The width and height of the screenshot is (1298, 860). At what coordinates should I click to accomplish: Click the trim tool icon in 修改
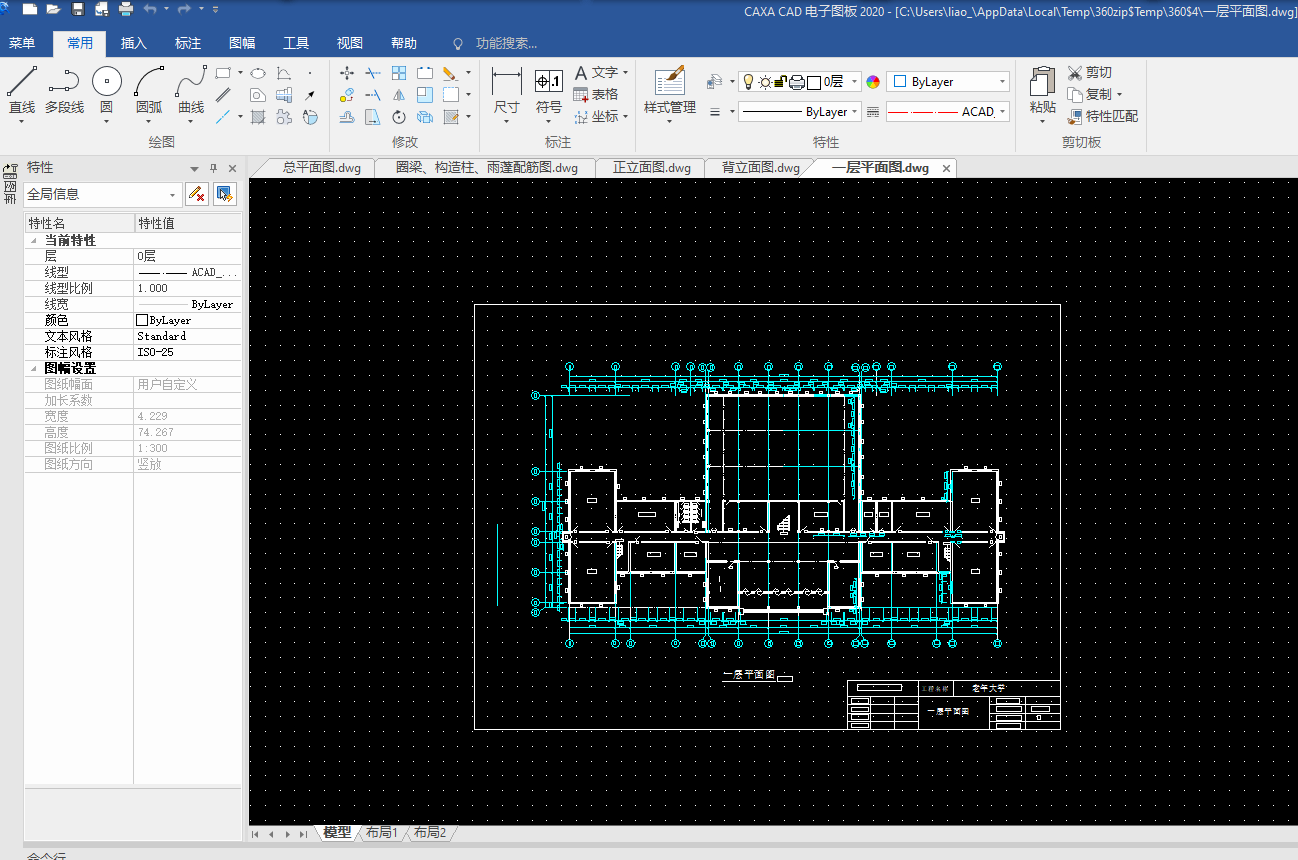[373, 73]
